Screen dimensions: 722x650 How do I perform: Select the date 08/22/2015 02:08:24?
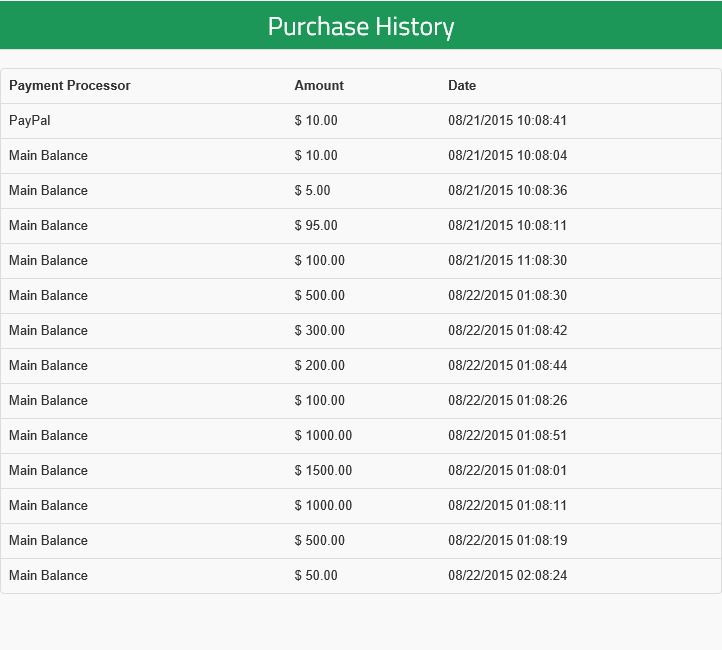[507, 576]
